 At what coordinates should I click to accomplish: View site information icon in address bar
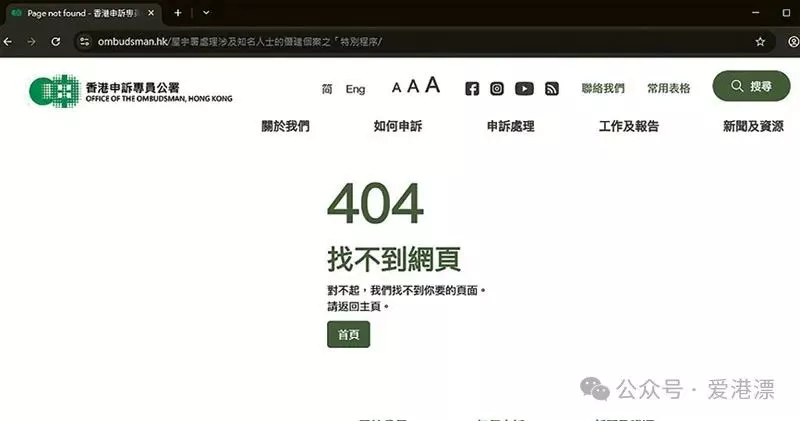point(85,42)
